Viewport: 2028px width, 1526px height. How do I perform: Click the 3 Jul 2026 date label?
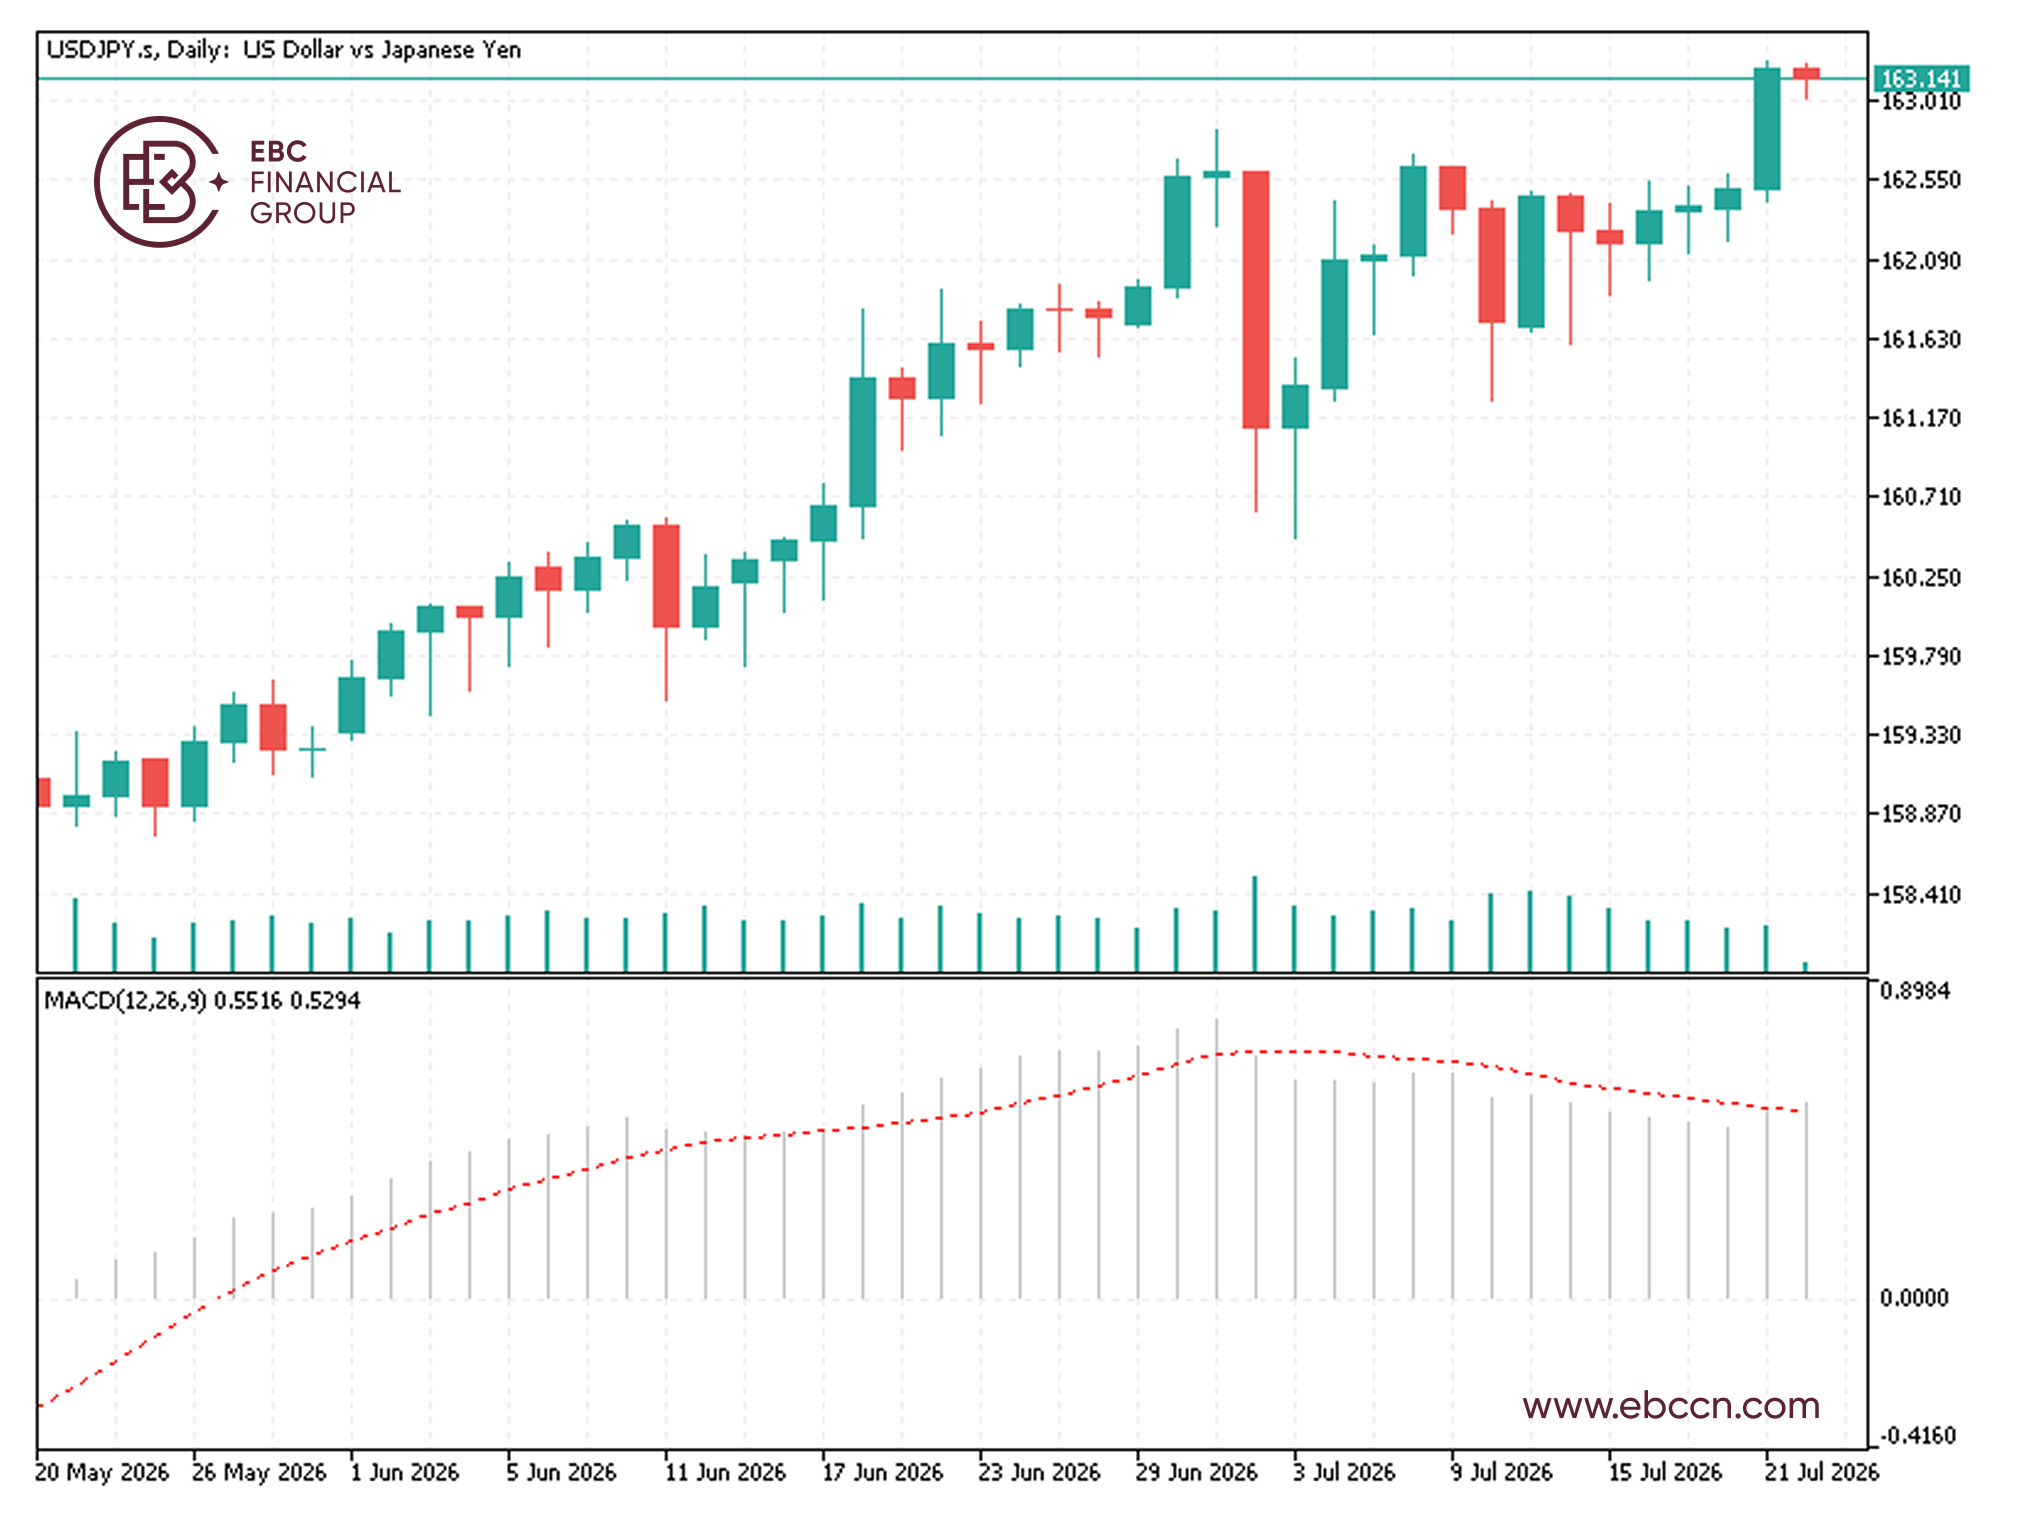1344,1472
